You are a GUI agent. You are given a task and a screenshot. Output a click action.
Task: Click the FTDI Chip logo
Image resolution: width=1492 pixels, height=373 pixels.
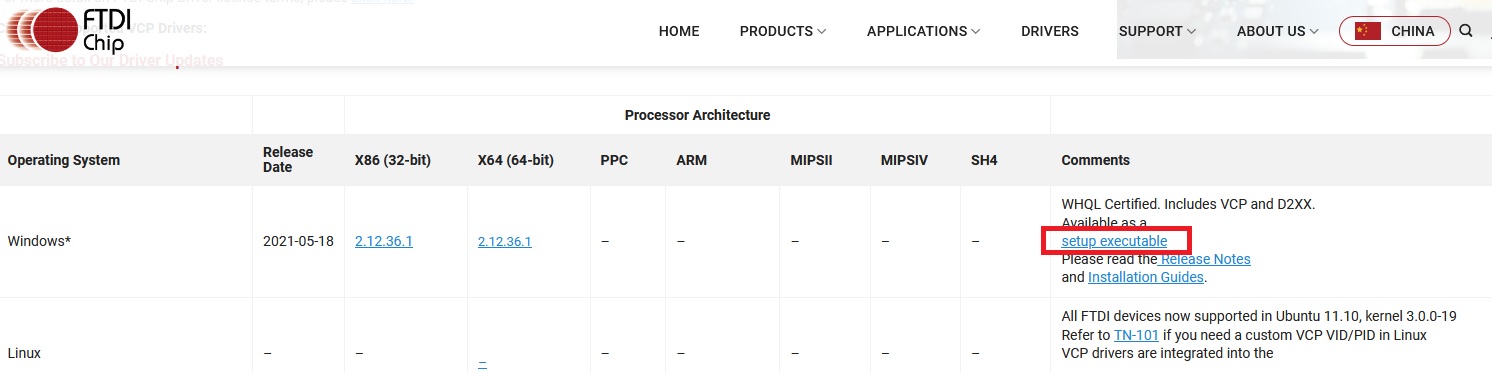(x=68, y=31)
